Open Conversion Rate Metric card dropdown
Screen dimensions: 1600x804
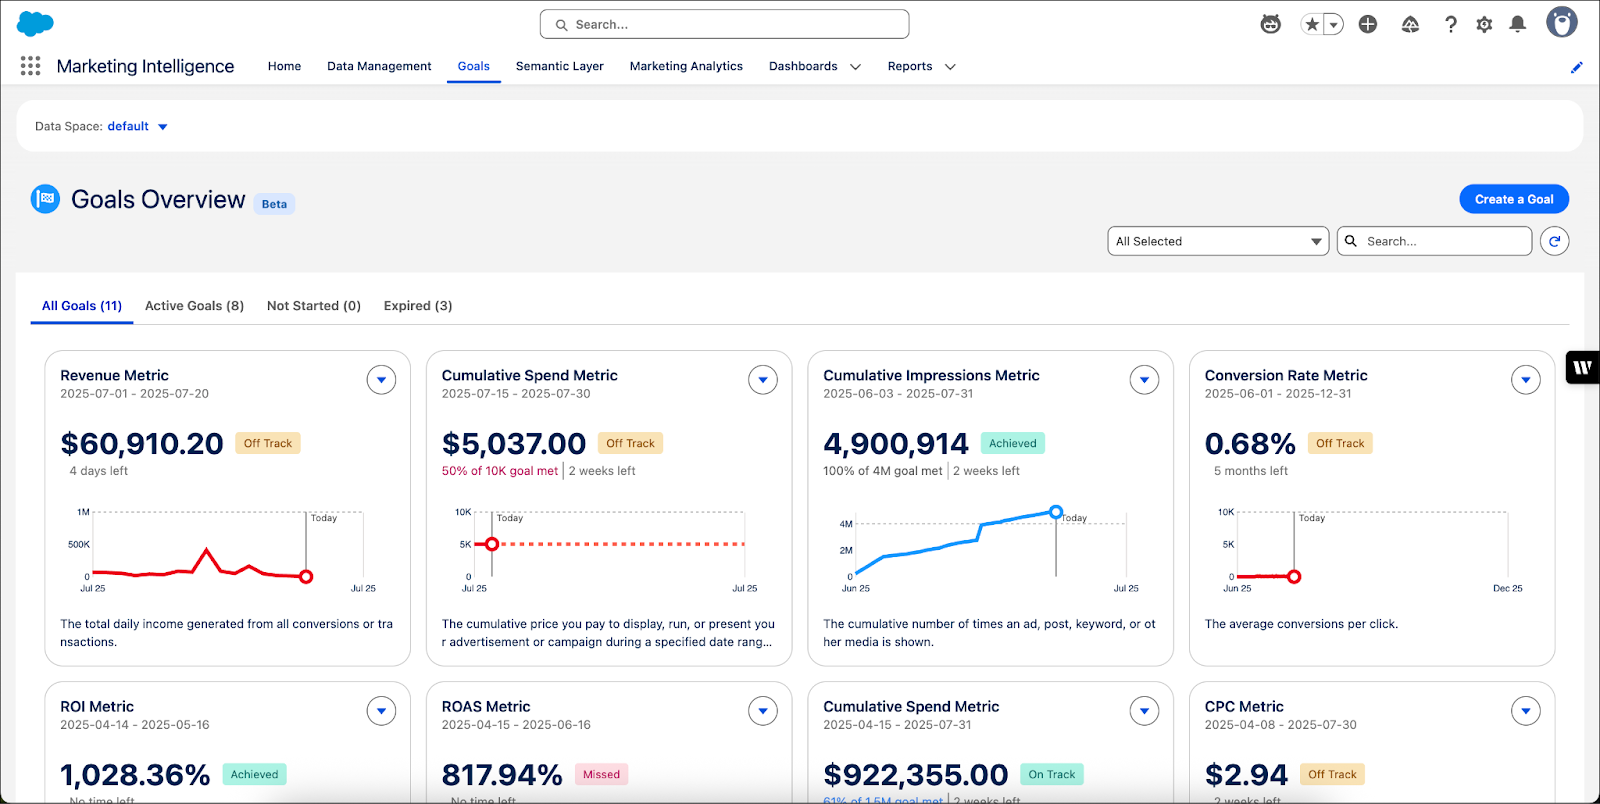coord(1525,380)
